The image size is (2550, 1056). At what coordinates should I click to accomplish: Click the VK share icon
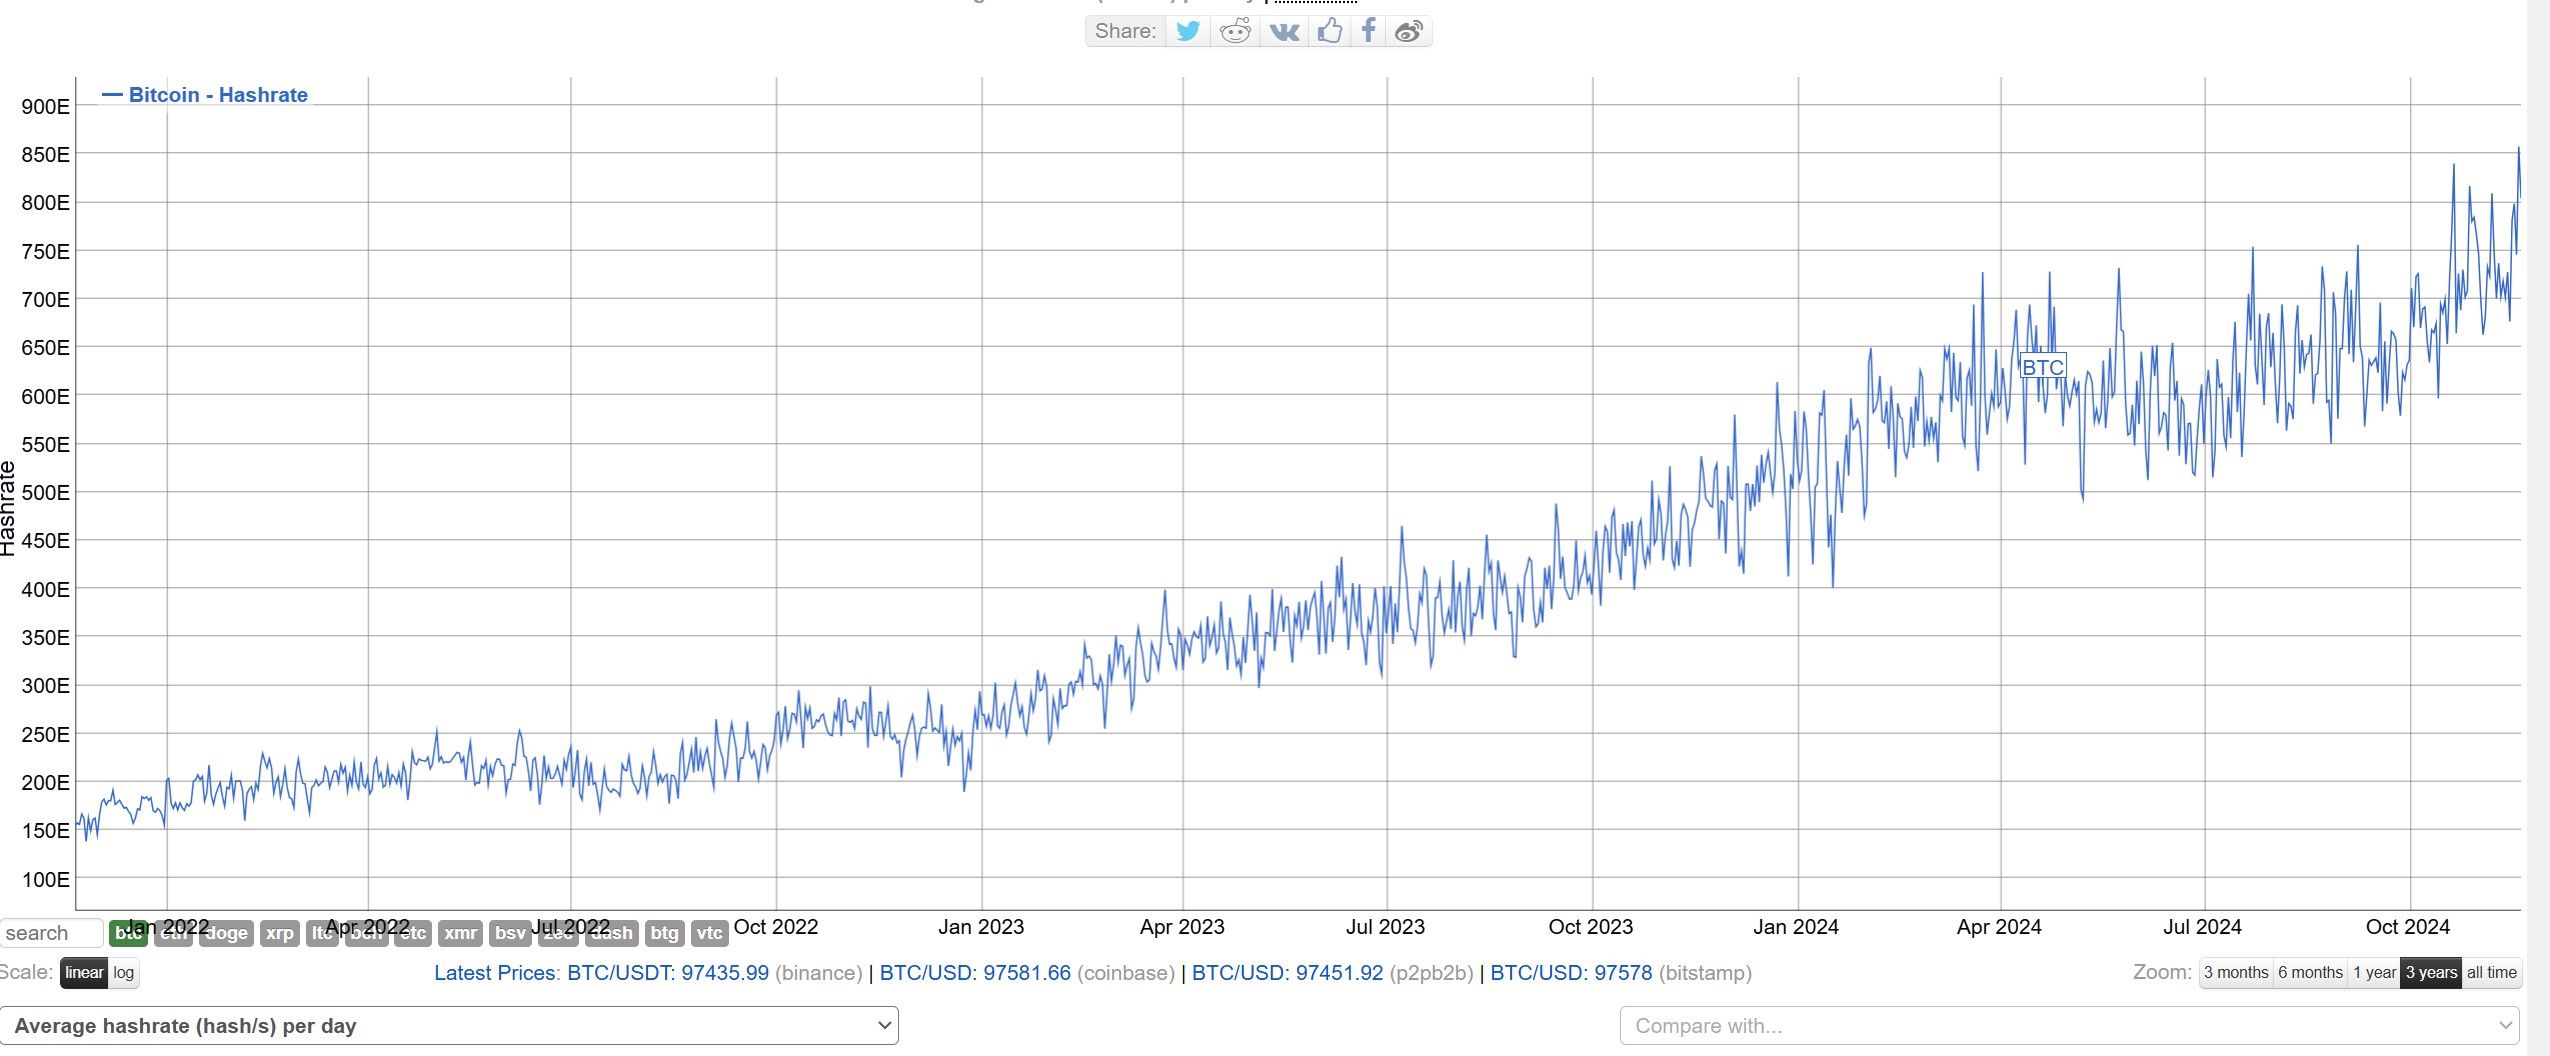1284,31
